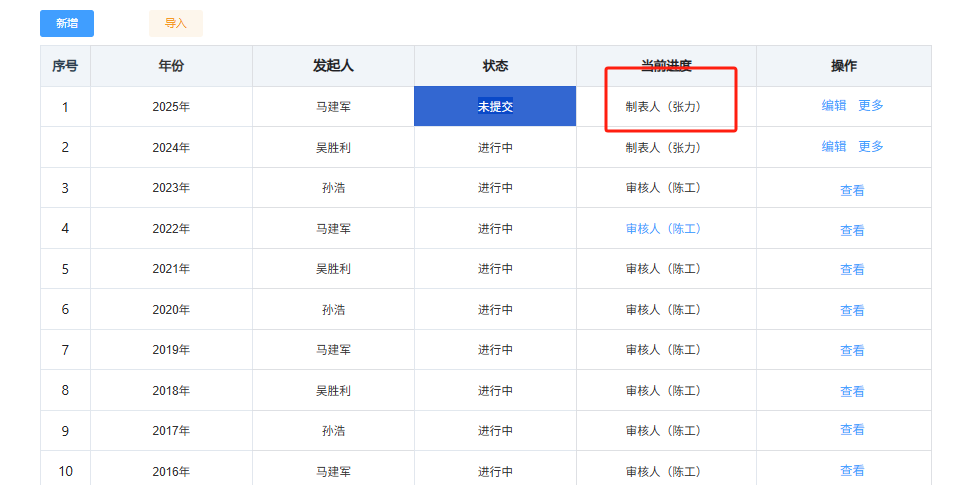Select the highlighted 未提交 status cell
This screenshot has width=973, height=485.
(495, 106)
